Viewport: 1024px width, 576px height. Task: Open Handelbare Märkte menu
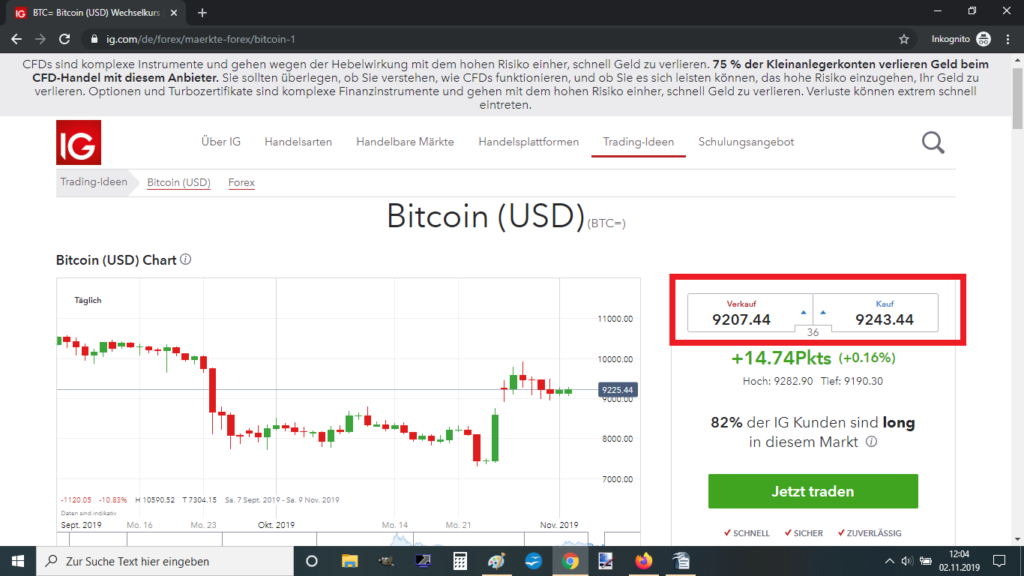(405, 142)
